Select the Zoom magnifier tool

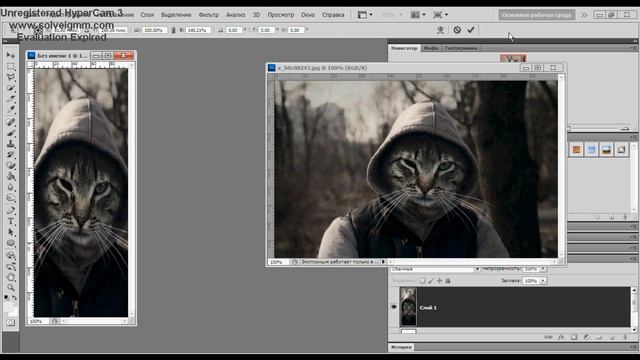coord(11,288)
